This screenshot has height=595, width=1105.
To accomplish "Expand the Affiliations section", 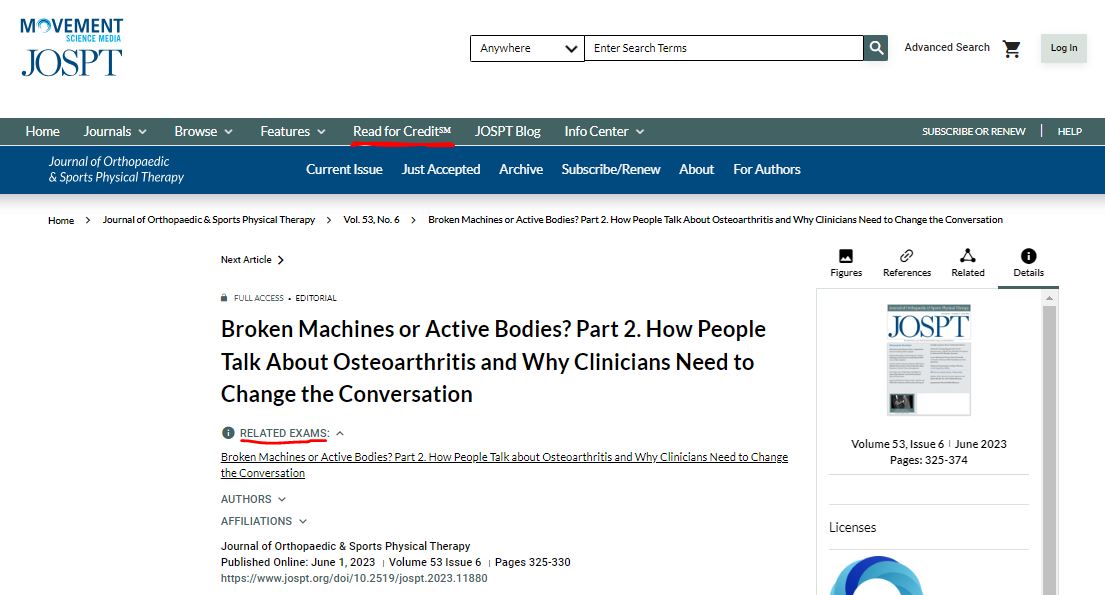I will click(x=264, y=521).
